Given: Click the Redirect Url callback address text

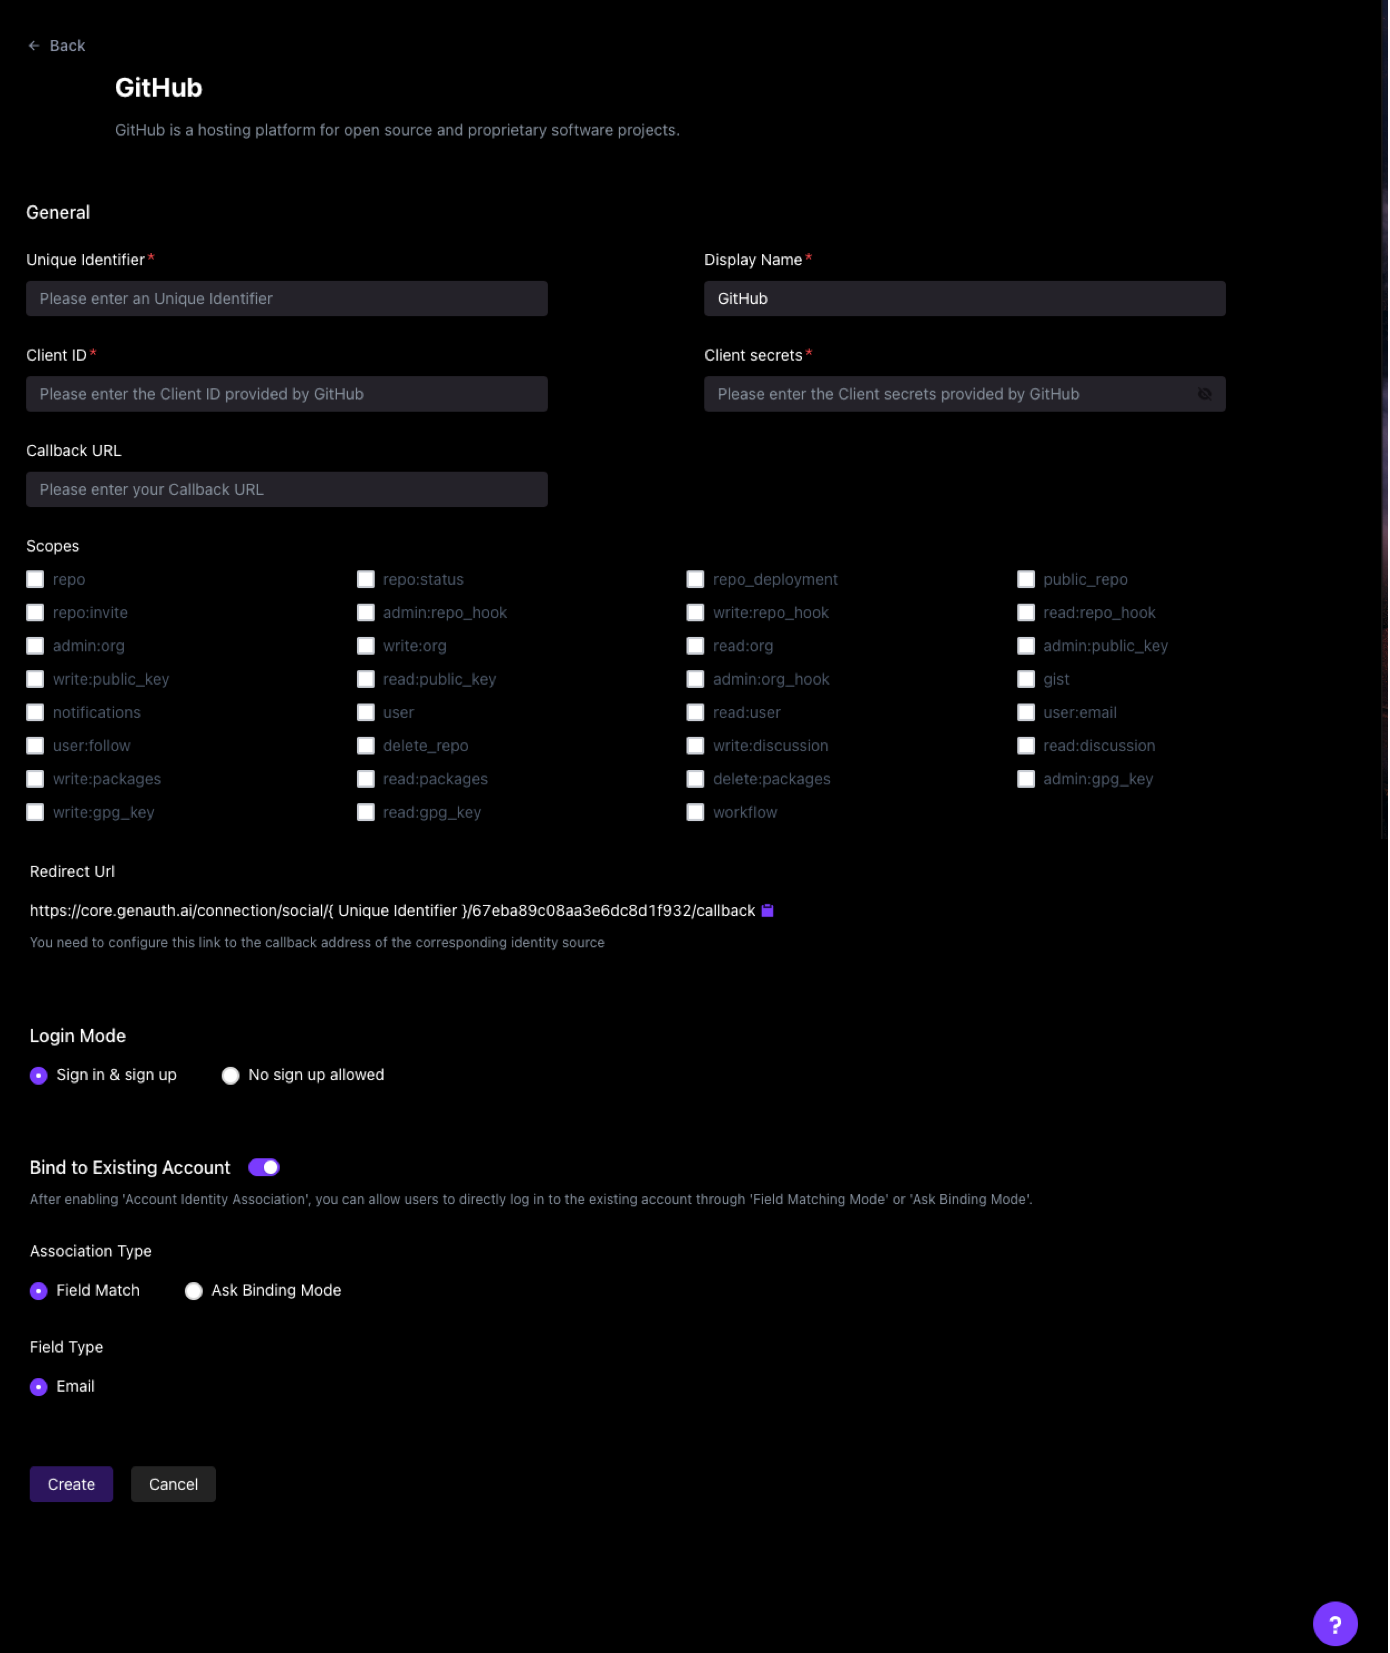Looking at the screenshot, I should 393,911.
